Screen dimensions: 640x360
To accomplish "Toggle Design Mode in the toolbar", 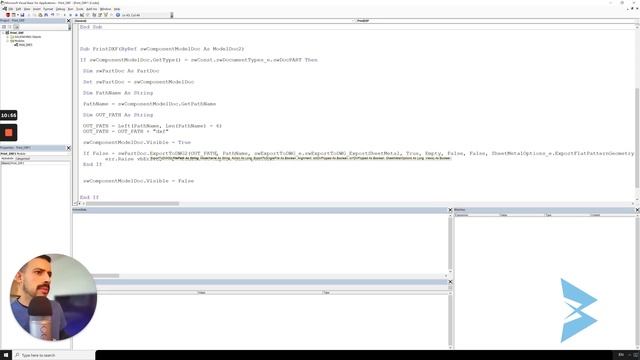I will tap(82, 15).
